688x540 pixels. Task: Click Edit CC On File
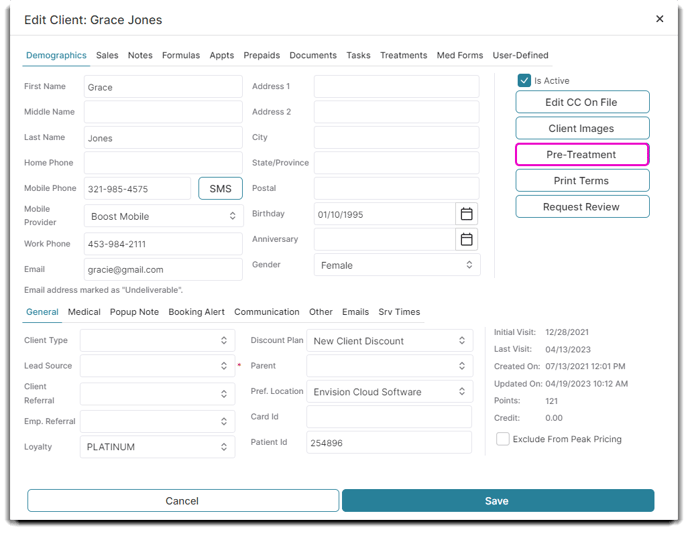click(582, 102)
